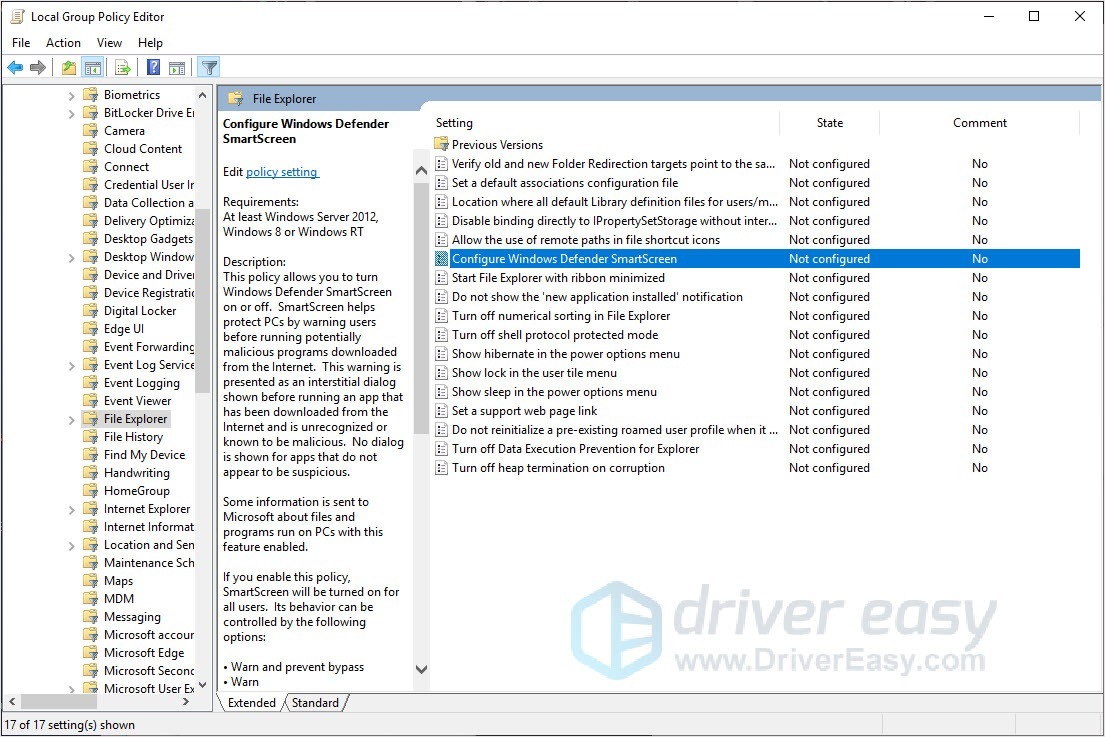Toggle the Show/Hide Console Tree icon
Image resolution: width=1105 pixels, height=737 pixels.
click(x=92, y=67)
